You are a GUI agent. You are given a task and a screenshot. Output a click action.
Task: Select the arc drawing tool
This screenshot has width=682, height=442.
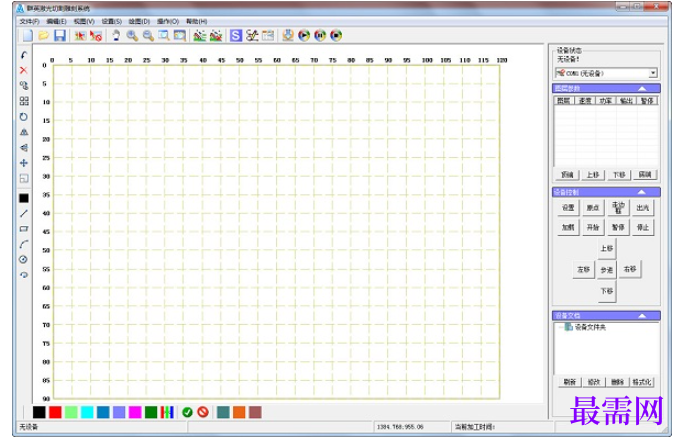[24, 244]
